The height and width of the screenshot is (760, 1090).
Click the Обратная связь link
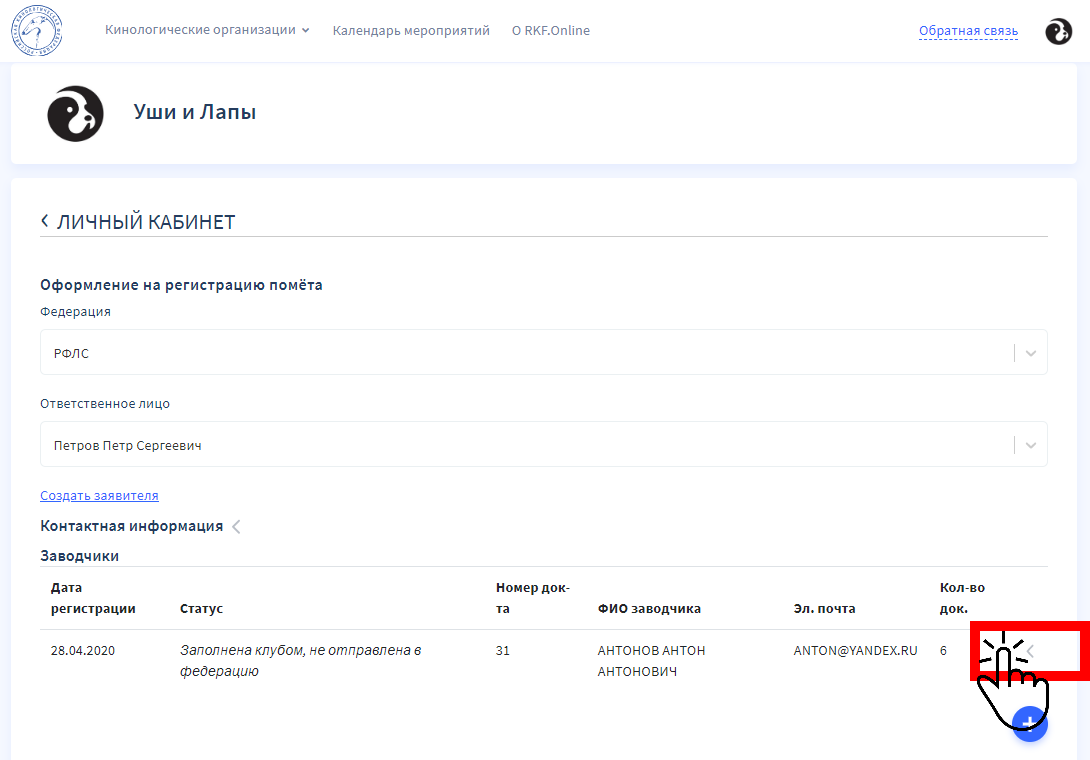(x=968, y=31)
